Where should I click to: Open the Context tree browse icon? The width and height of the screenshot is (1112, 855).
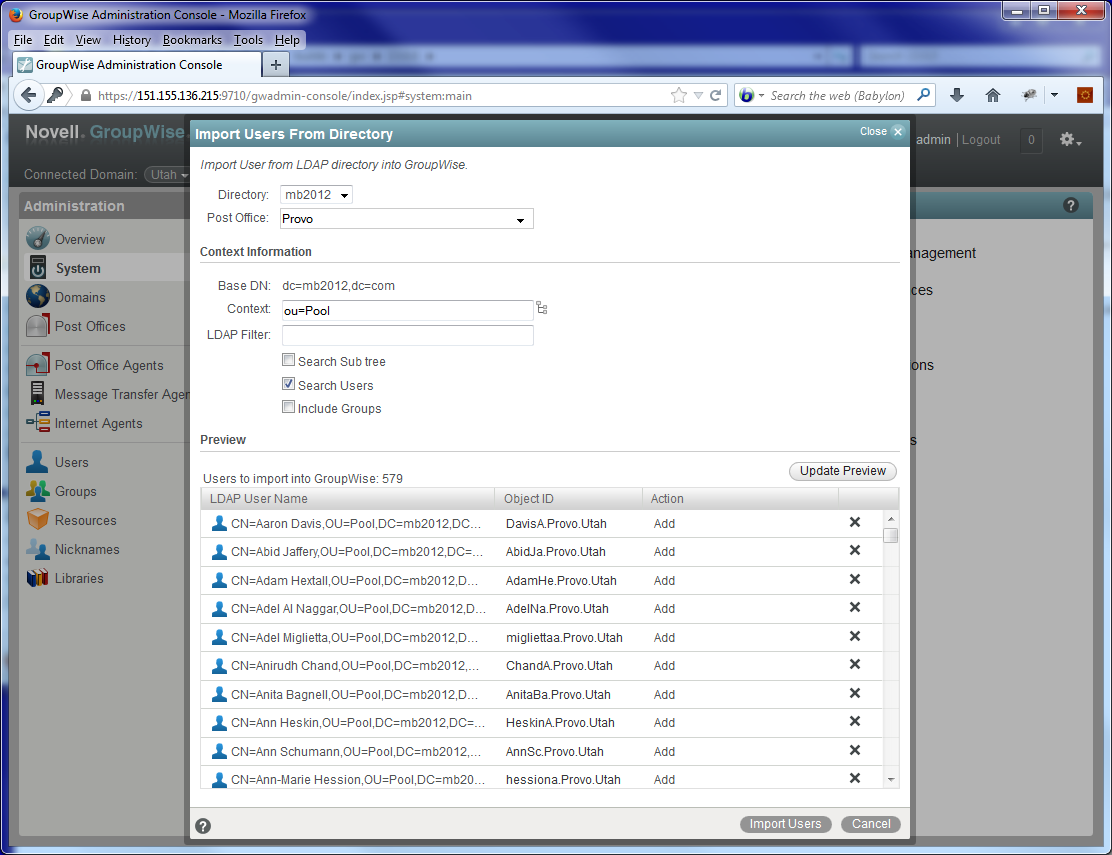[542, 308]
